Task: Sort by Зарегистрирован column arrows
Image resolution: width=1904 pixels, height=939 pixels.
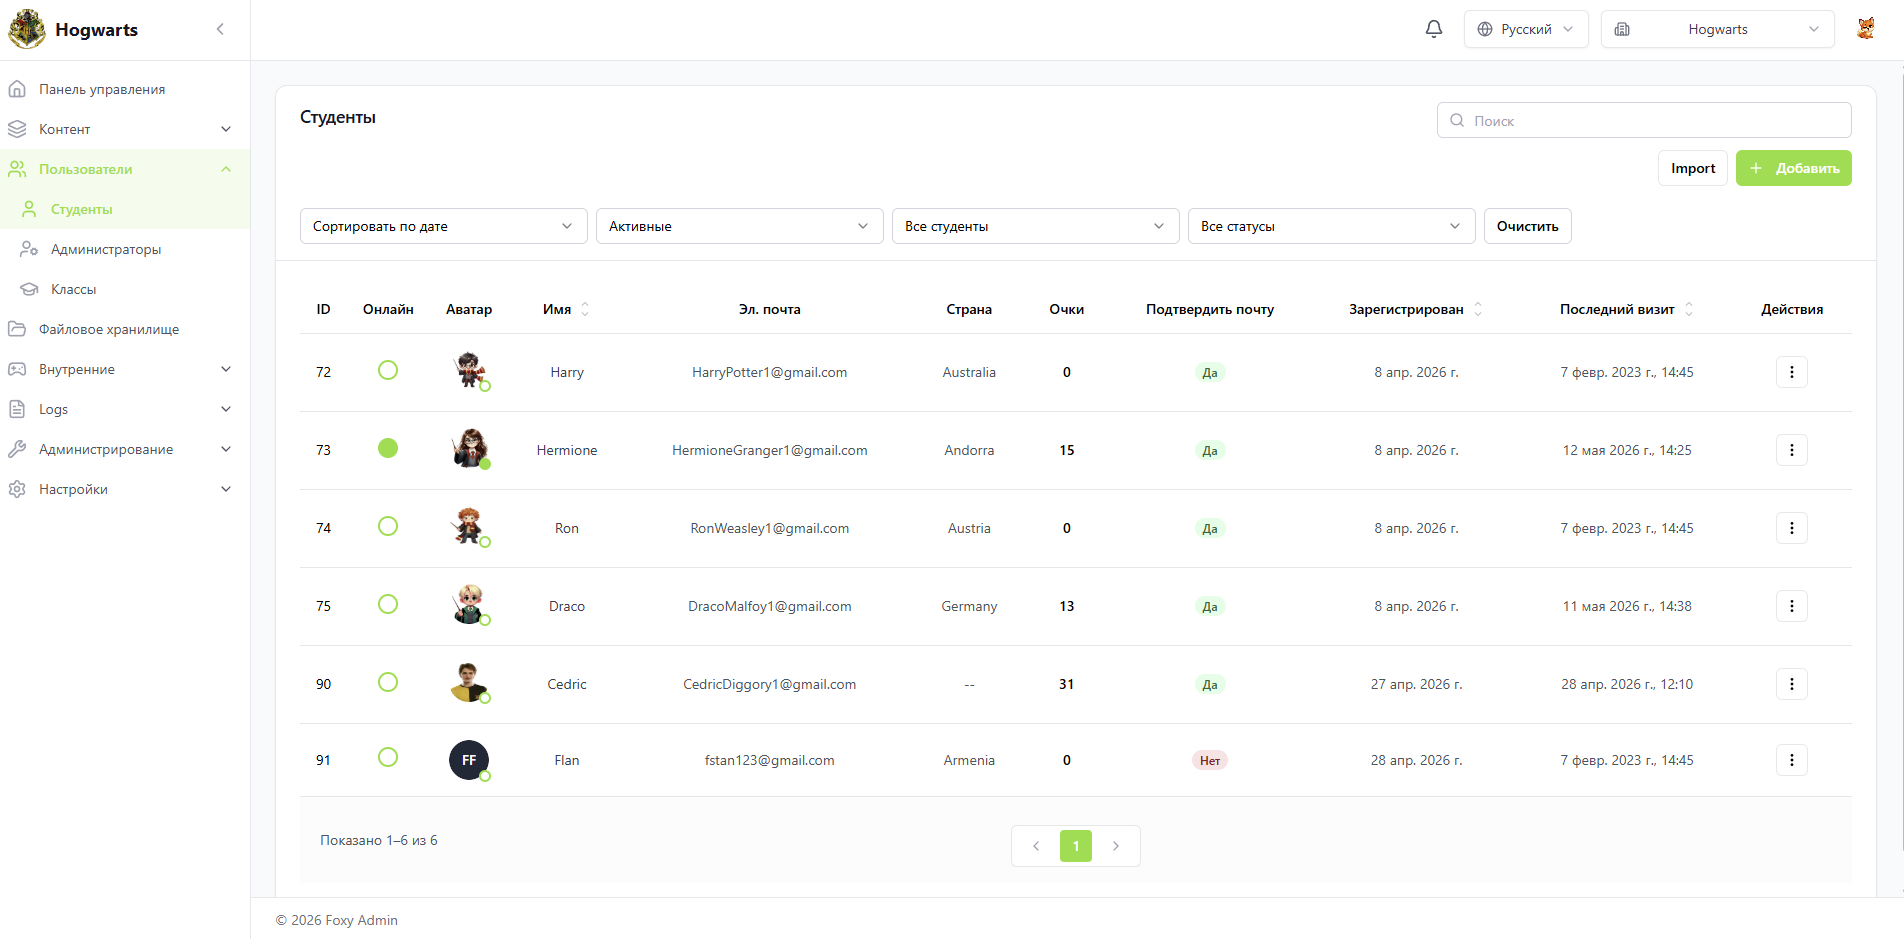Action: click(x=1478, y=309)
